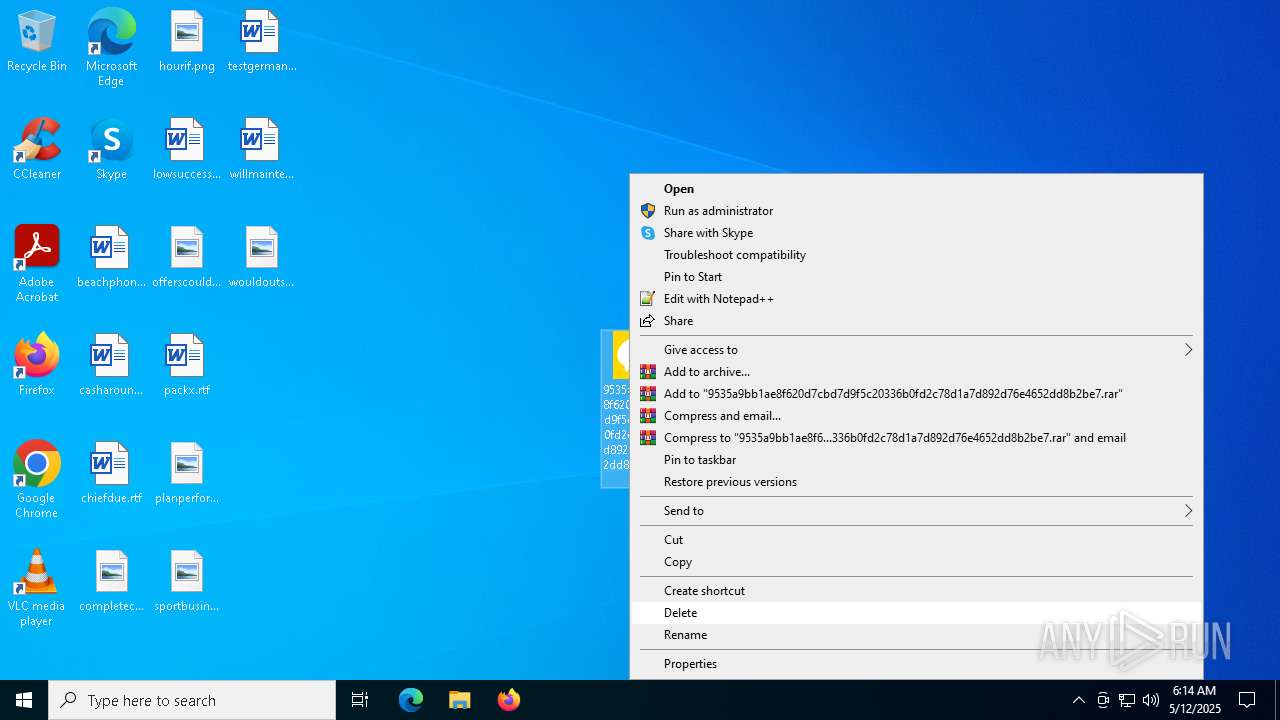Select the testgerman Word document icon

(262, 42)
